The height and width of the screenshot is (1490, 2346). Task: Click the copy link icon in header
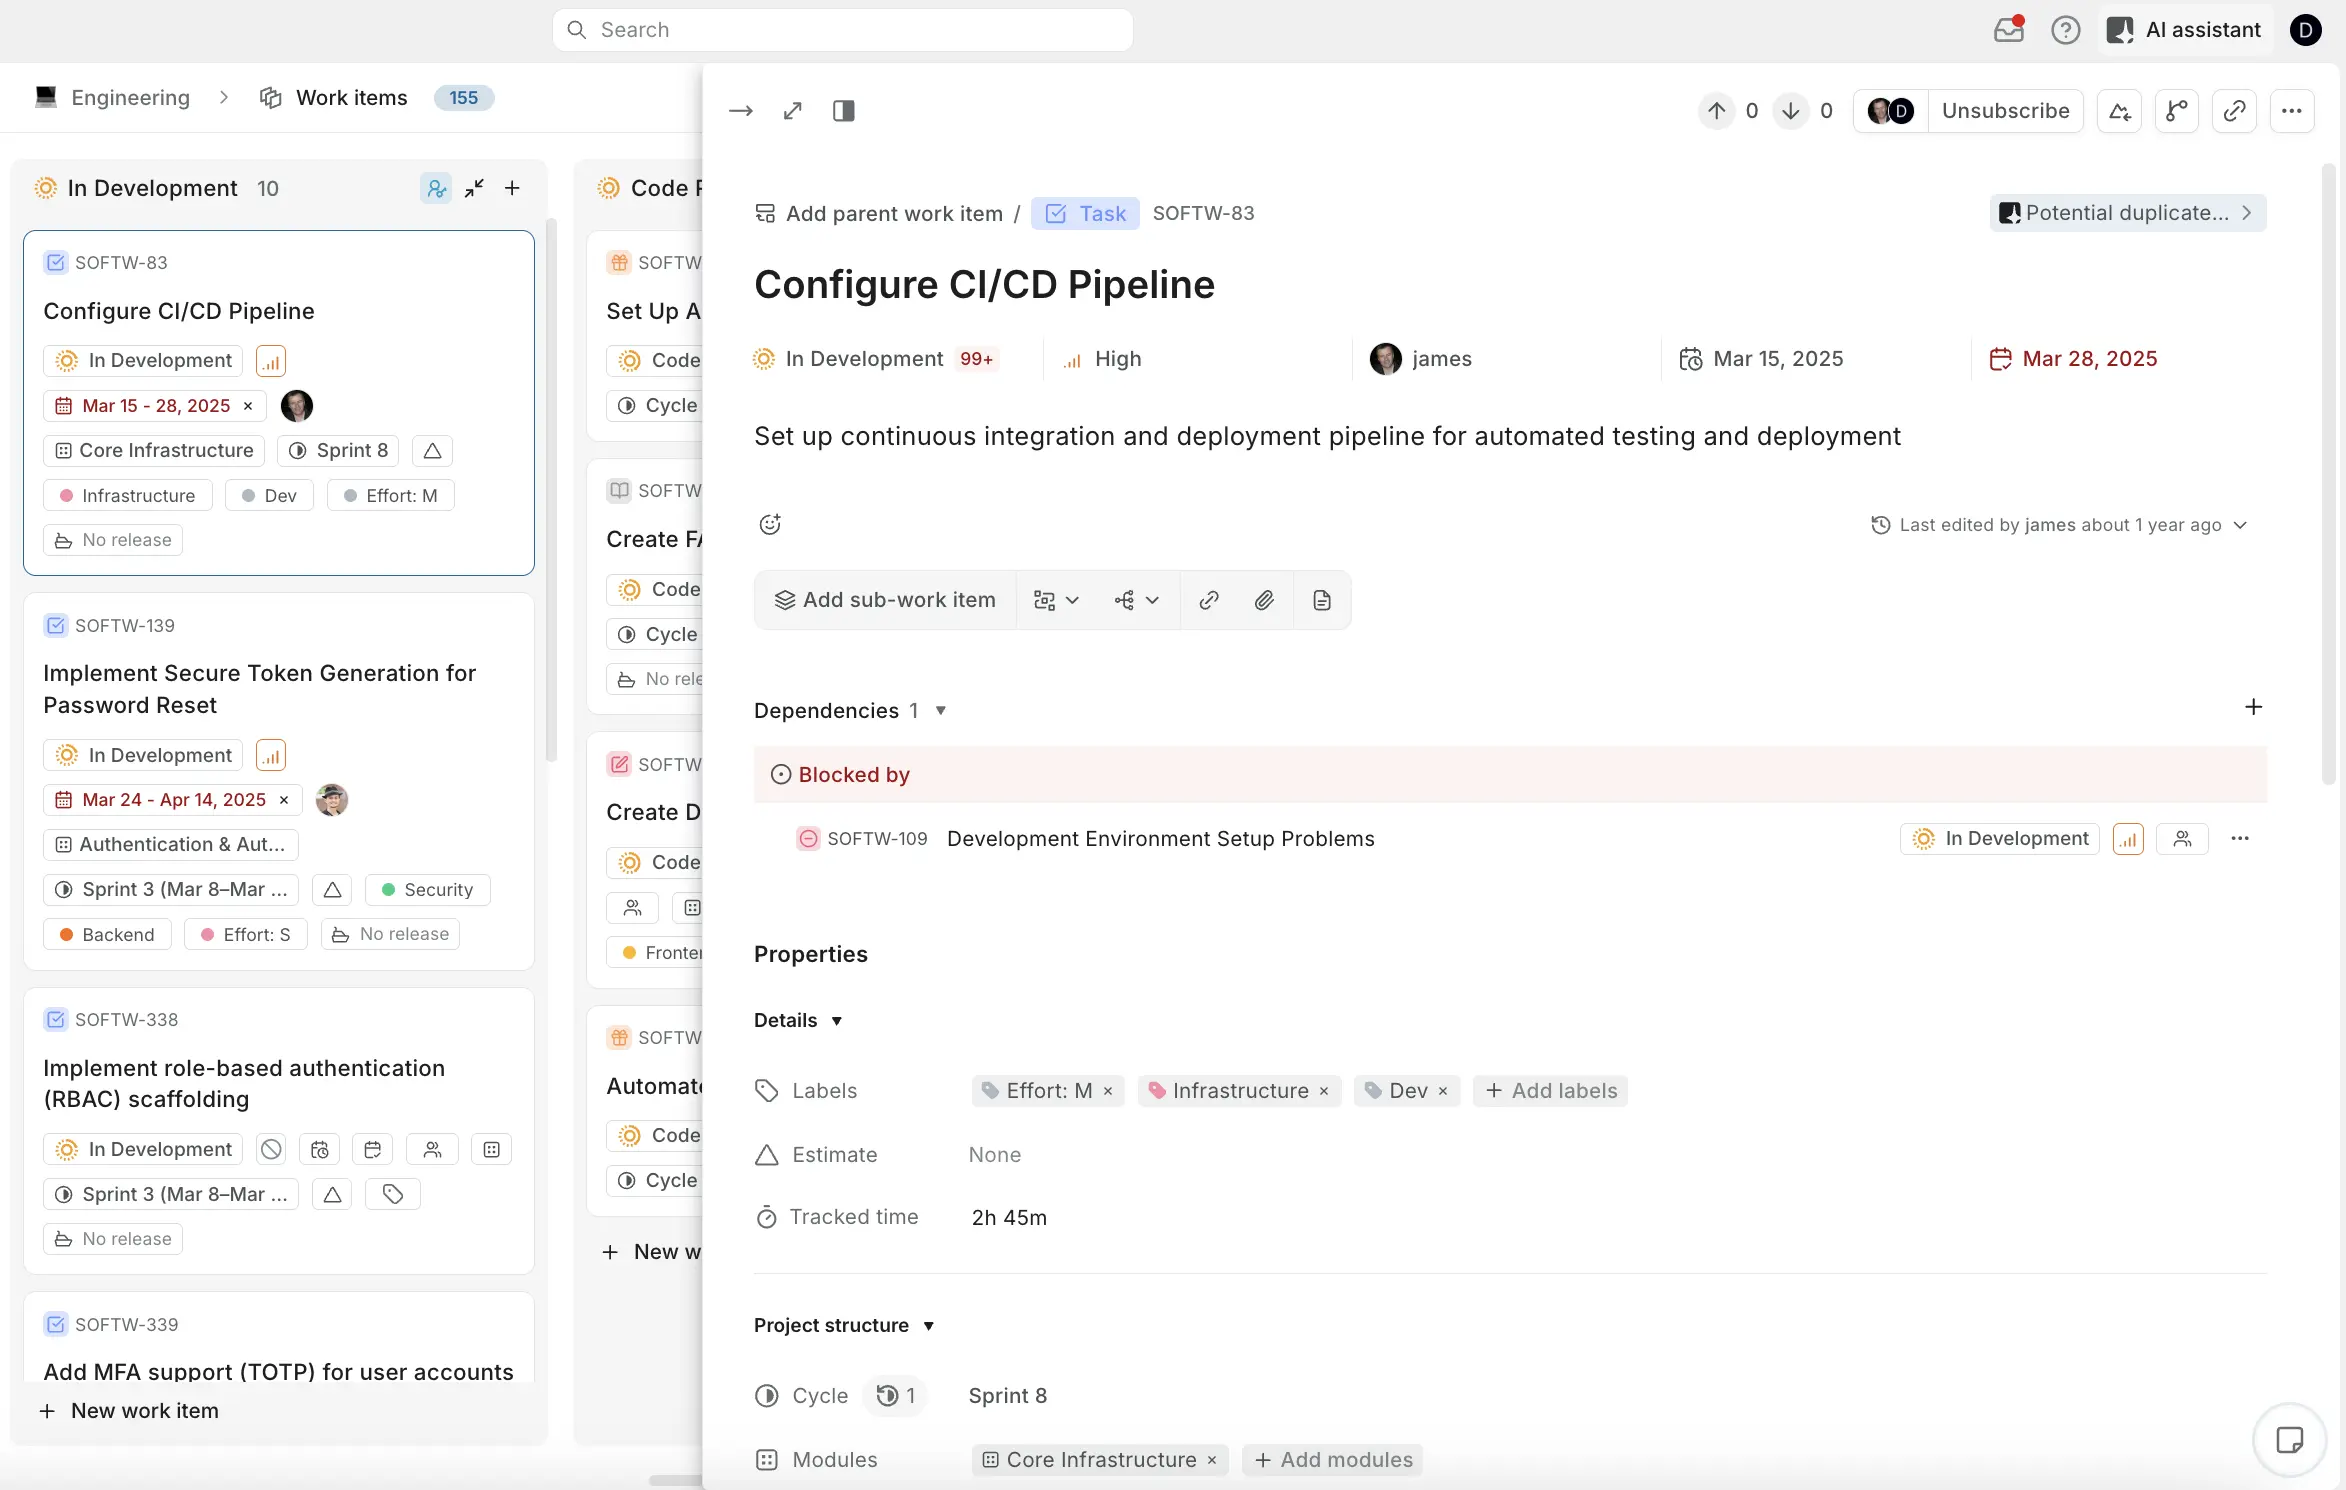pyautogui.click(x=2234, y=111)
